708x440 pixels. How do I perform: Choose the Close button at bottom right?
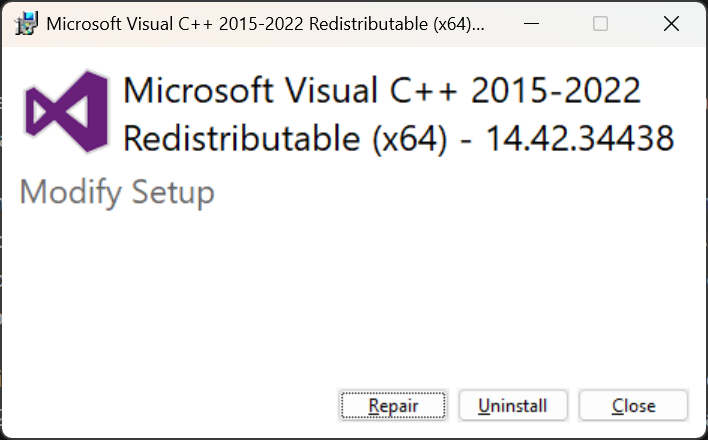point(633,405)
